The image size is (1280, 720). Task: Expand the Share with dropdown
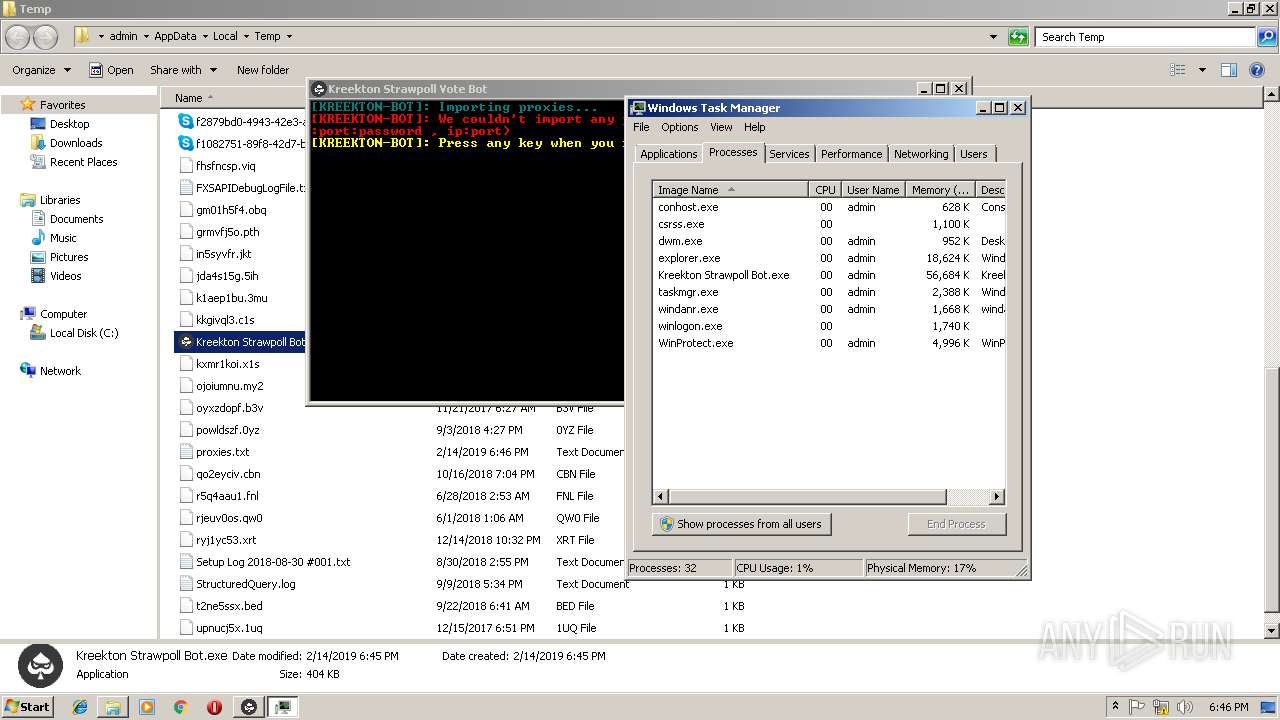click(x=182, y=70)
